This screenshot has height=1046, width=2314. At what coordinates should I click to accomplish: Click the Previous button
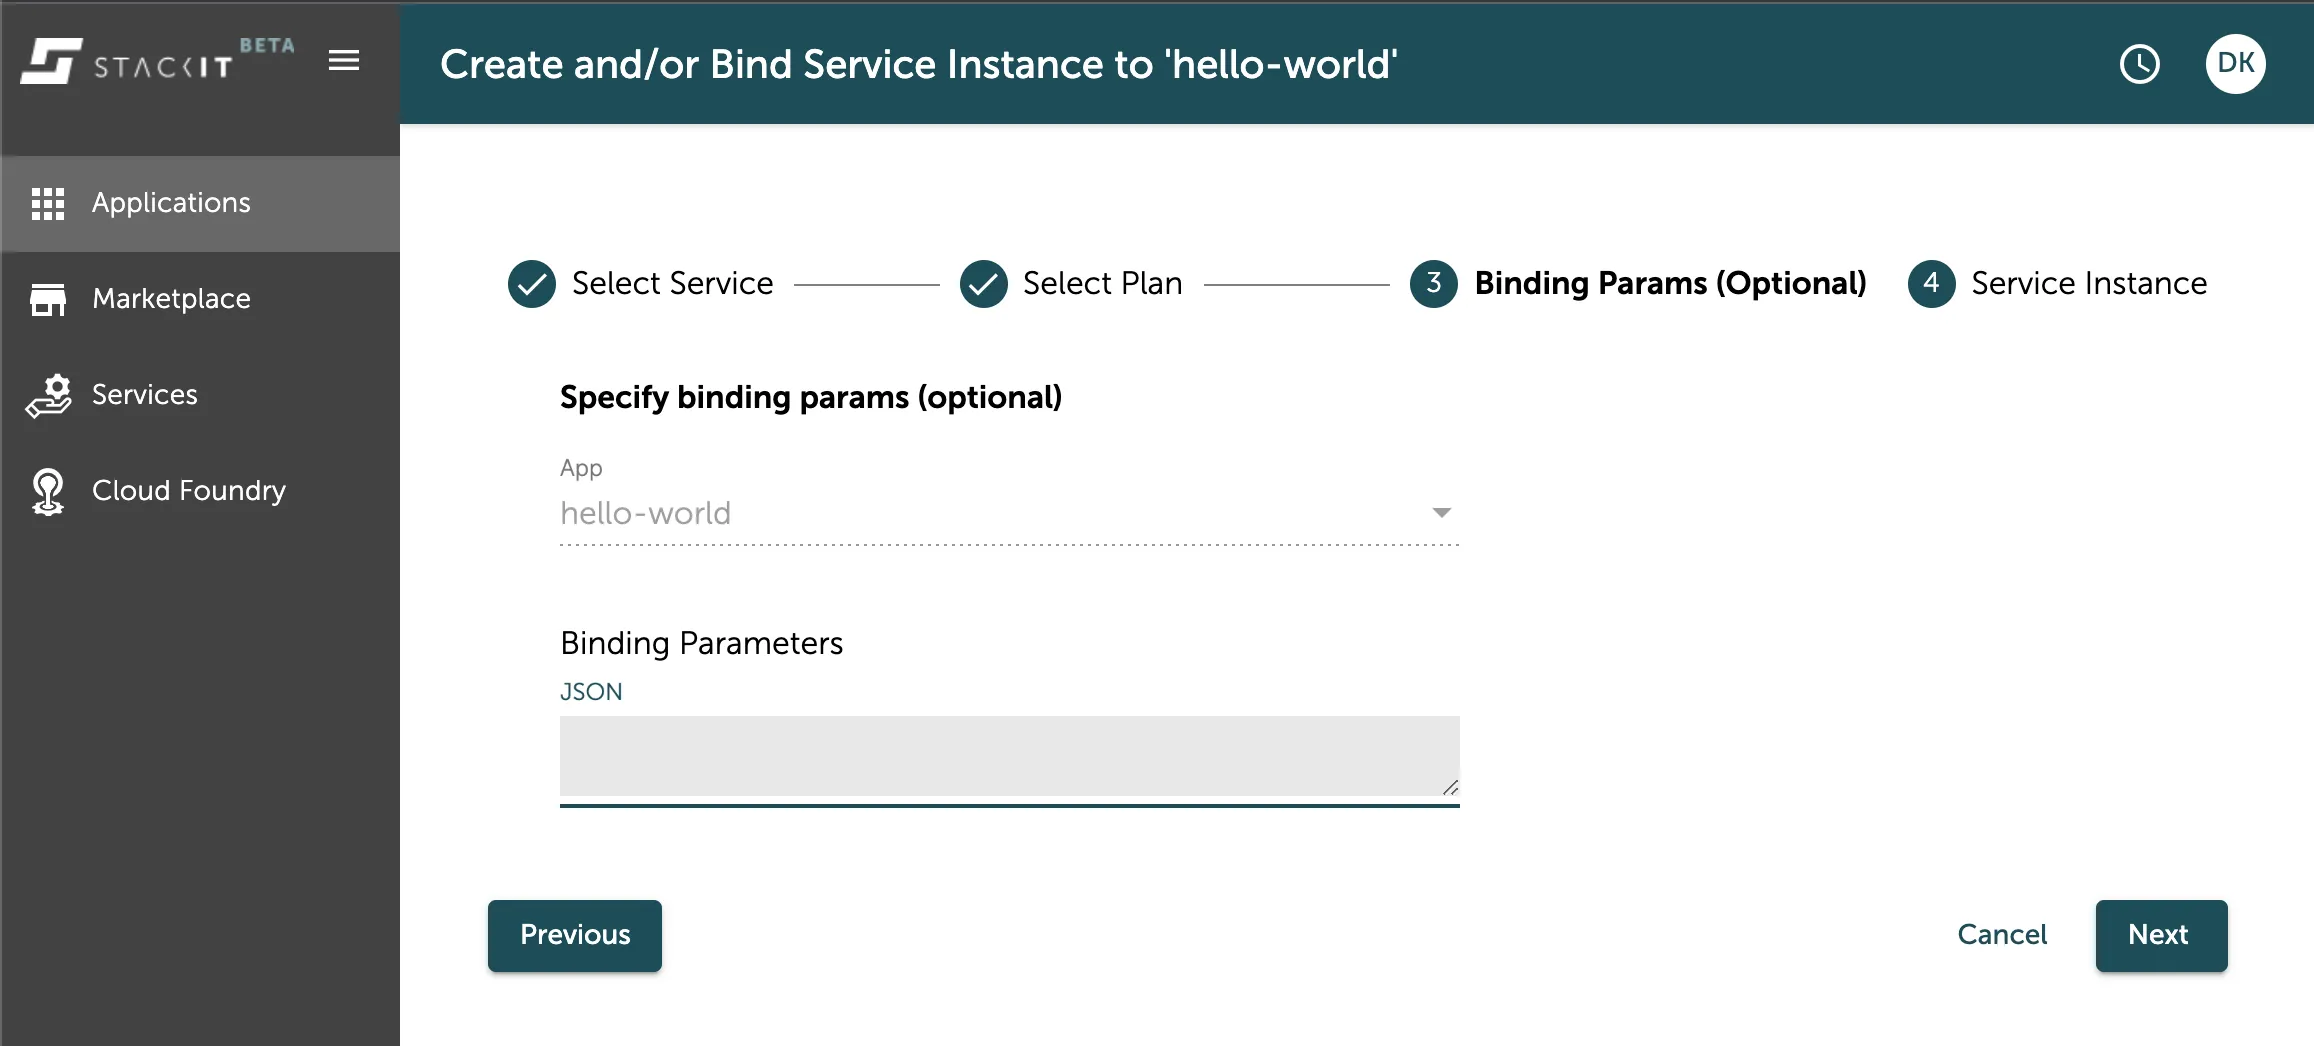575,935
